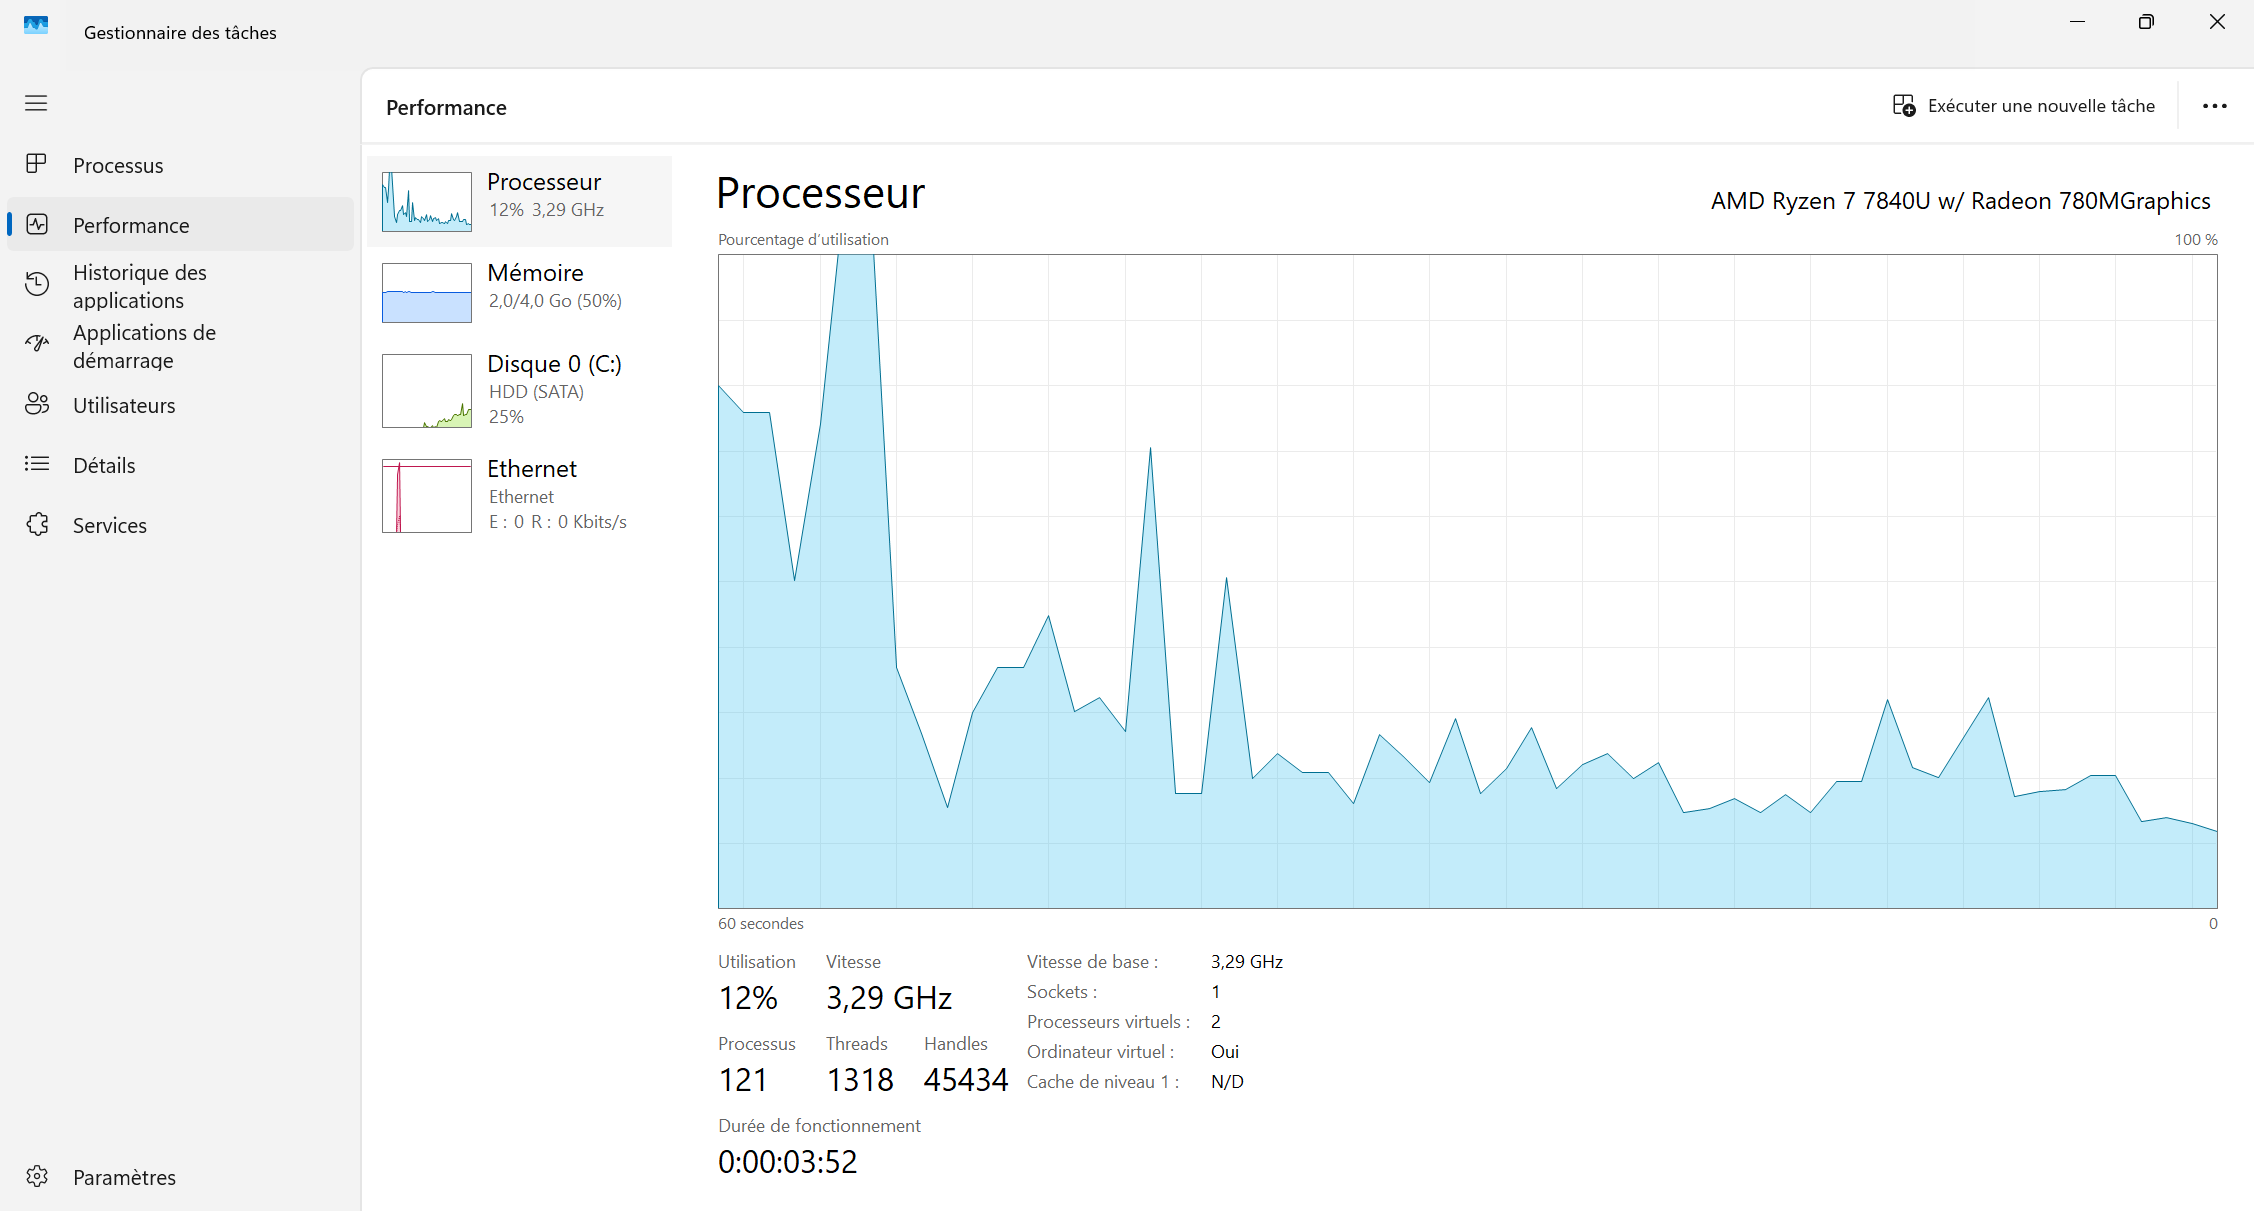
Task: Click the 100 % axis label
Action: tap(2195, 240)
